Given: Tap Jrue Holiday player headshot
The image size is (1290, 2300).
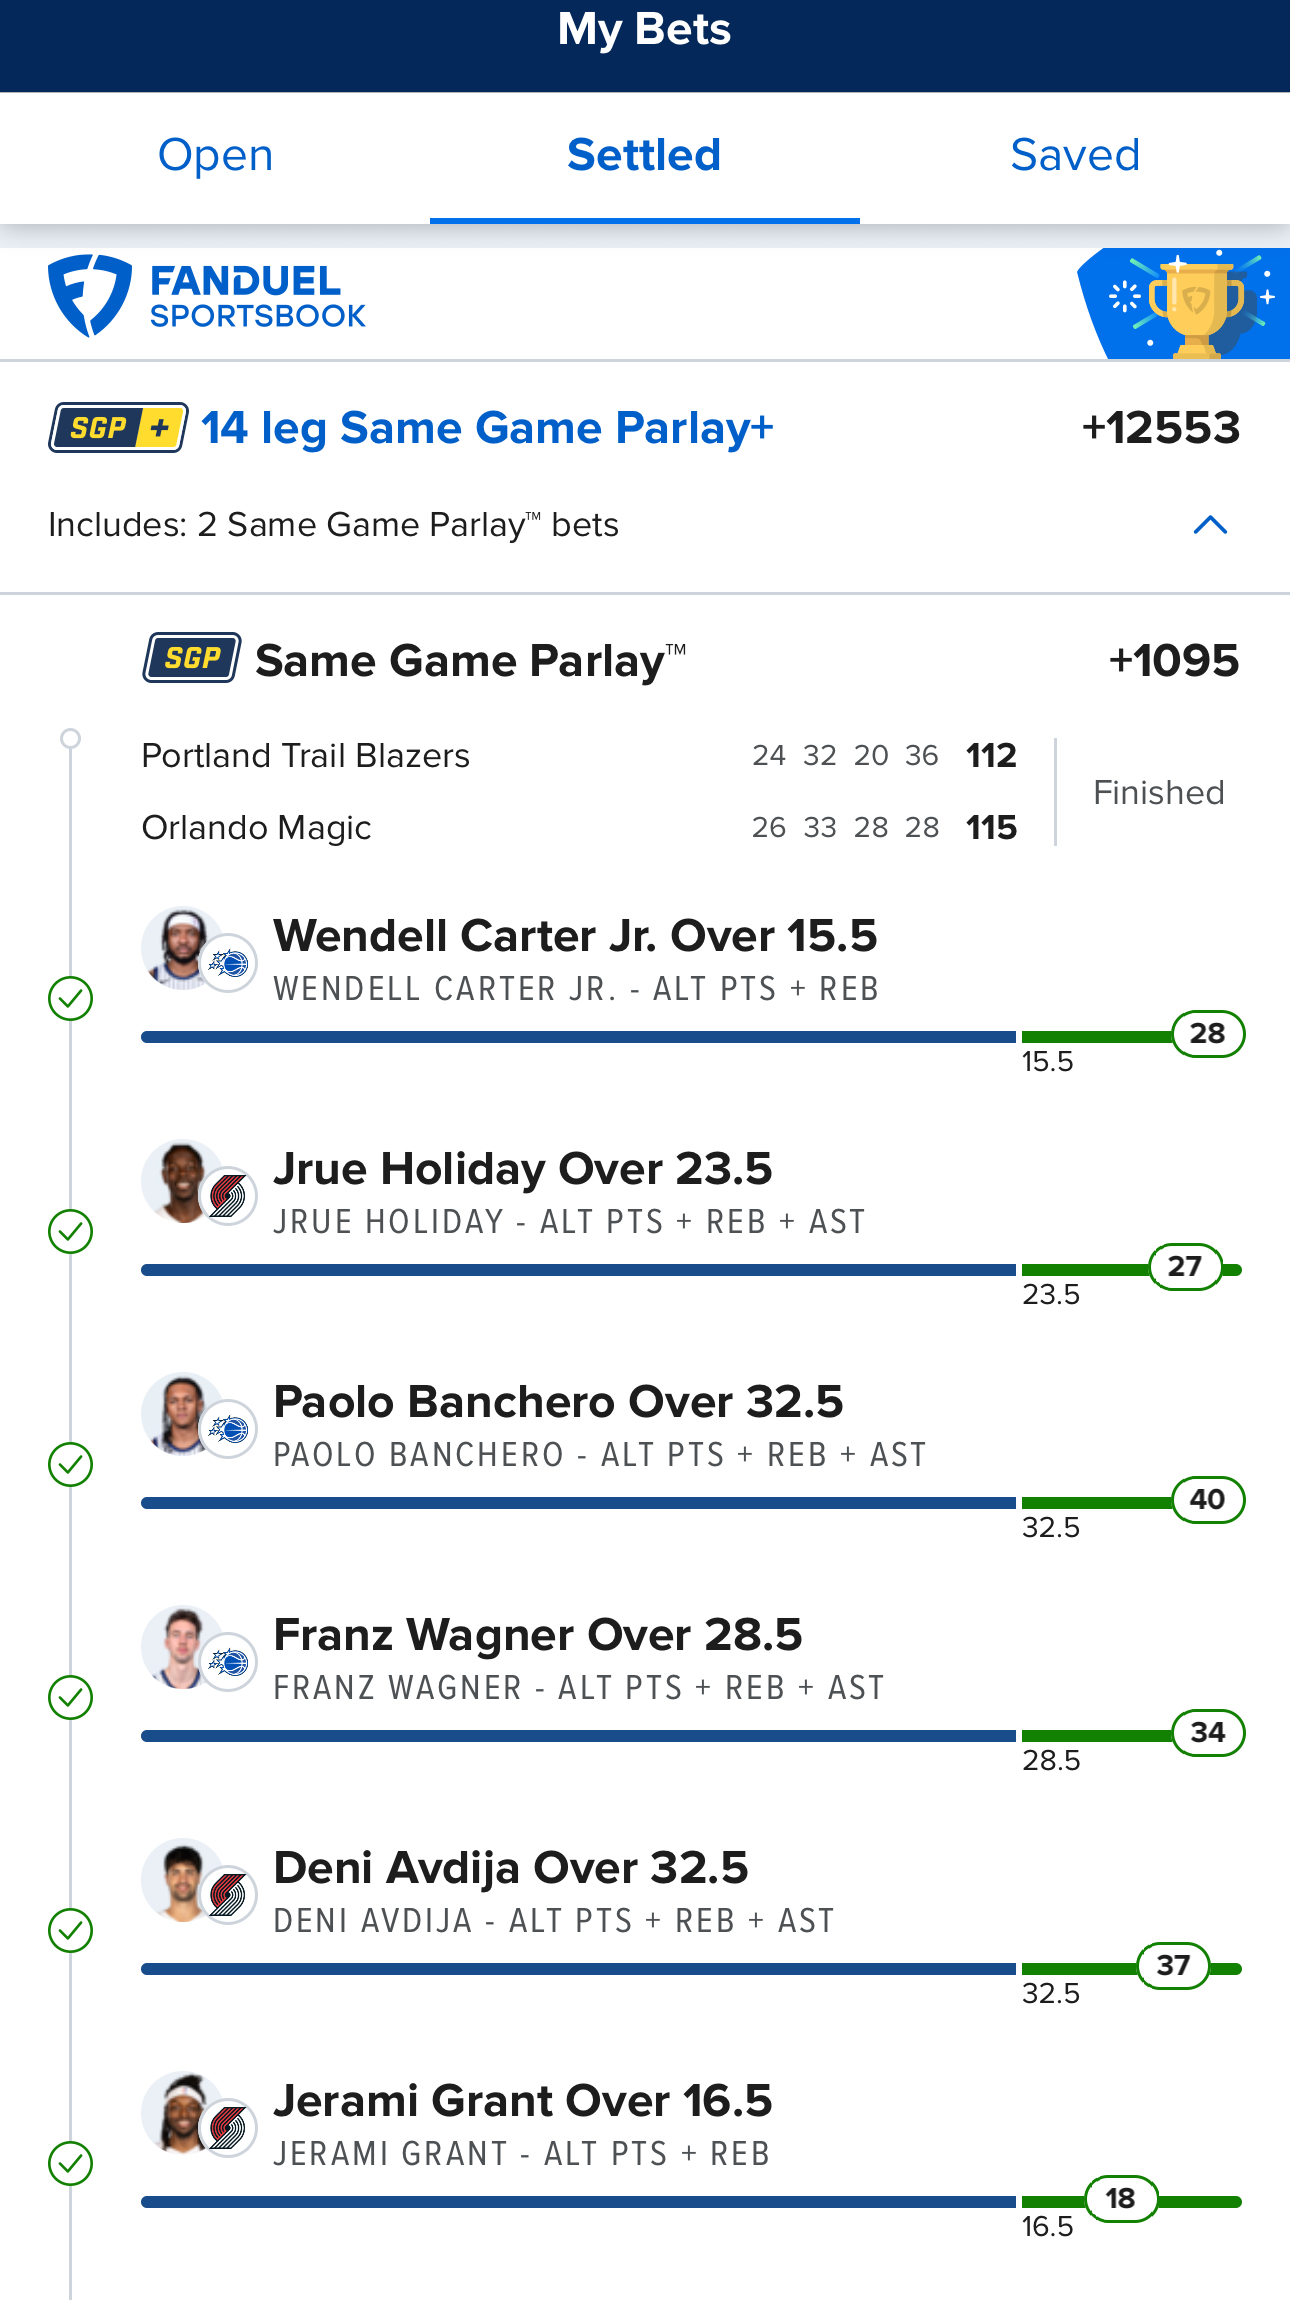Looking at the screenshot, I should pyautogui.click(x=181, y=1180).
